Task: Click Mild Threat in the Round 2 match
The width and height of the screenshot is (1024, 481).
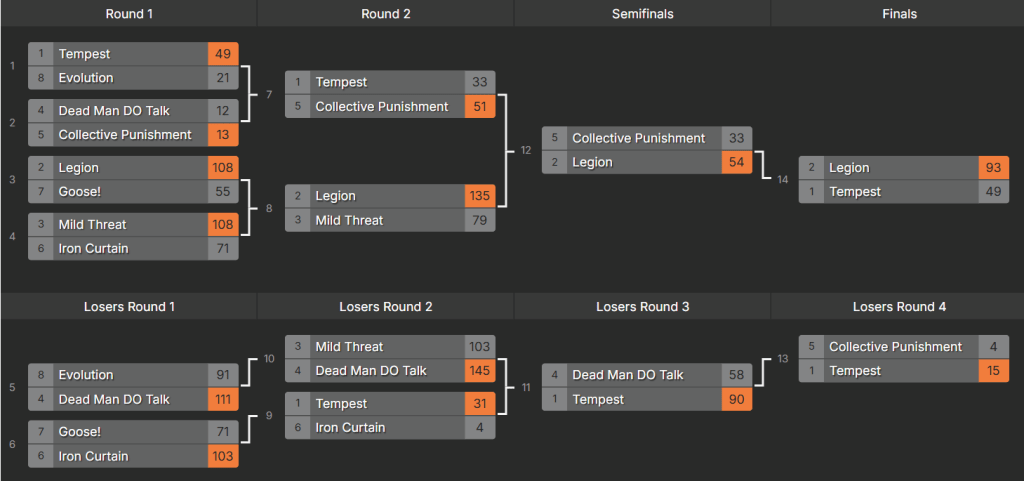Action: point(349,220)
